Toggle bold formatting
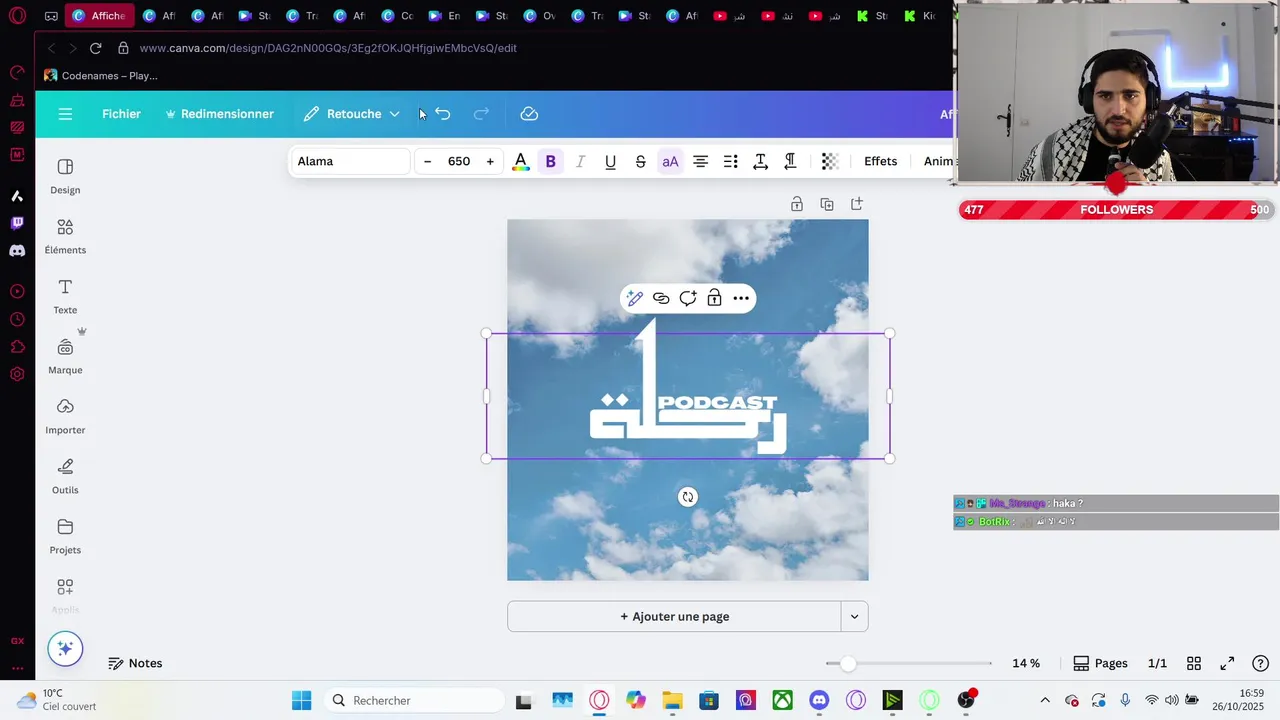This screenshot has width=1280, height=720. click(550, 161)
